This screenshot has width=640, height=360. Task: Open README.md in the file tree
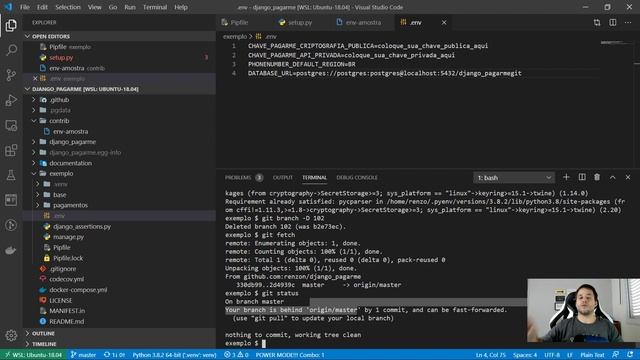(x=67, y=321)
